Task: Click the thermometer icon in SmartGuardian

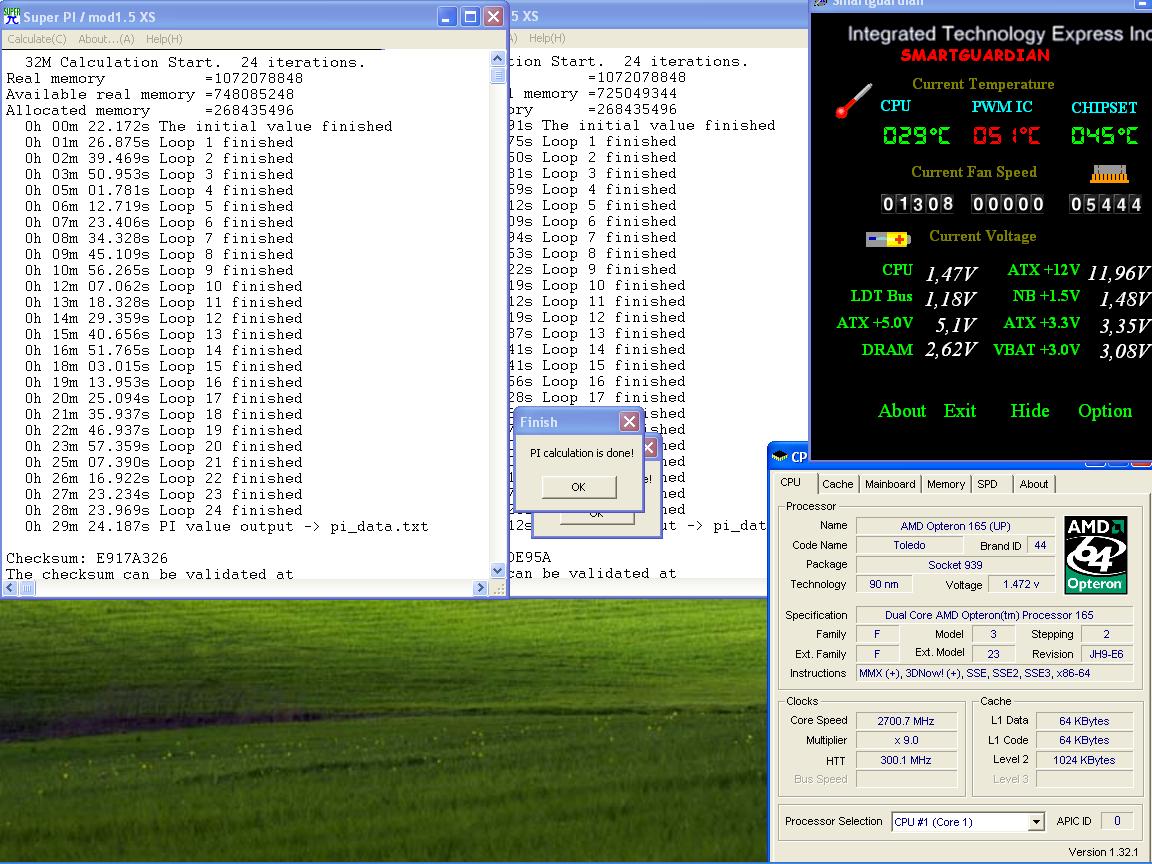Action: (853, 101)
